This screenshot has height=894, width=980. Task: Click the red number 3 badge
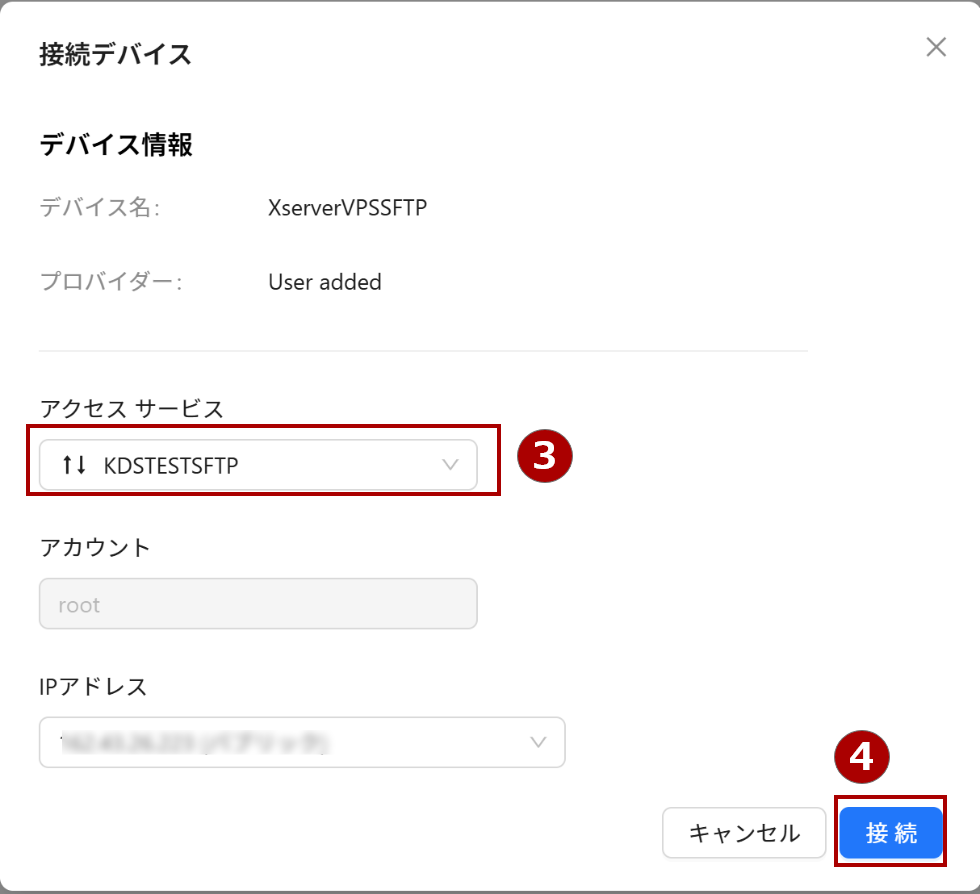point(544,456)
